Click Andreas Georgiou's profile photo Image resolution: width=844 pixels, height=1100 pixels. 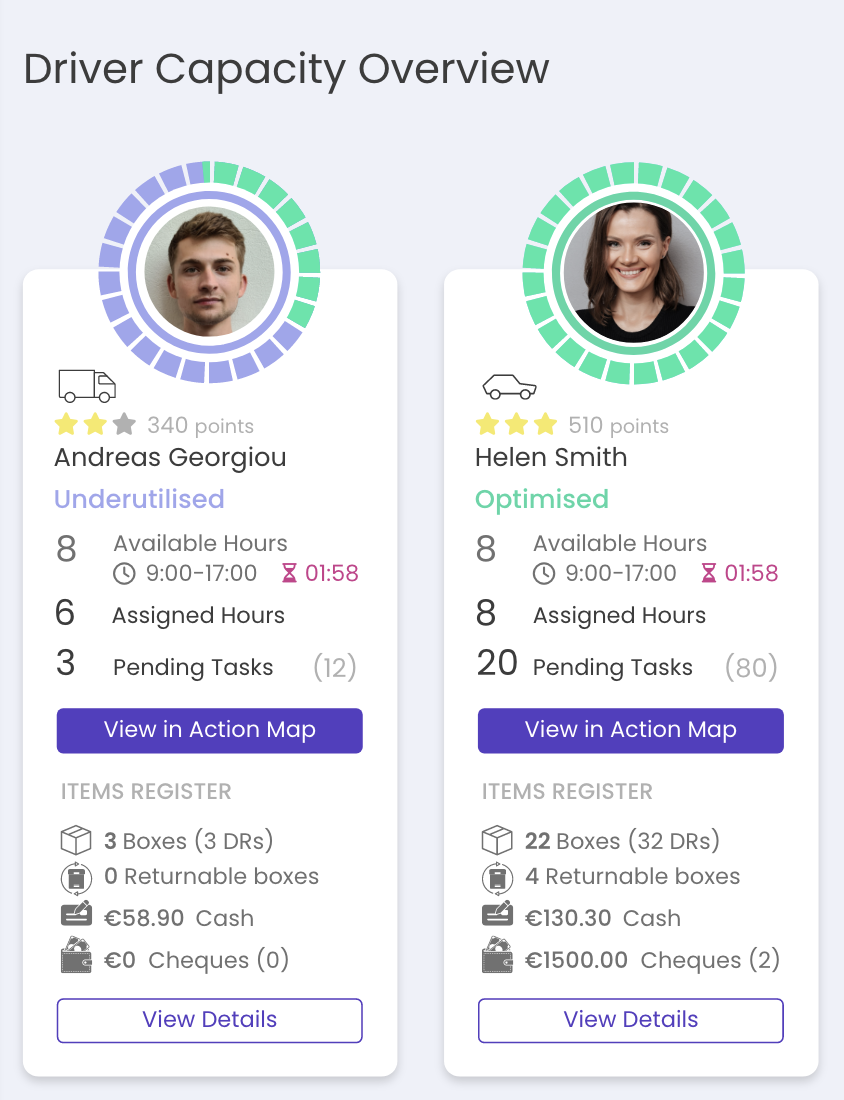[210, 272]
